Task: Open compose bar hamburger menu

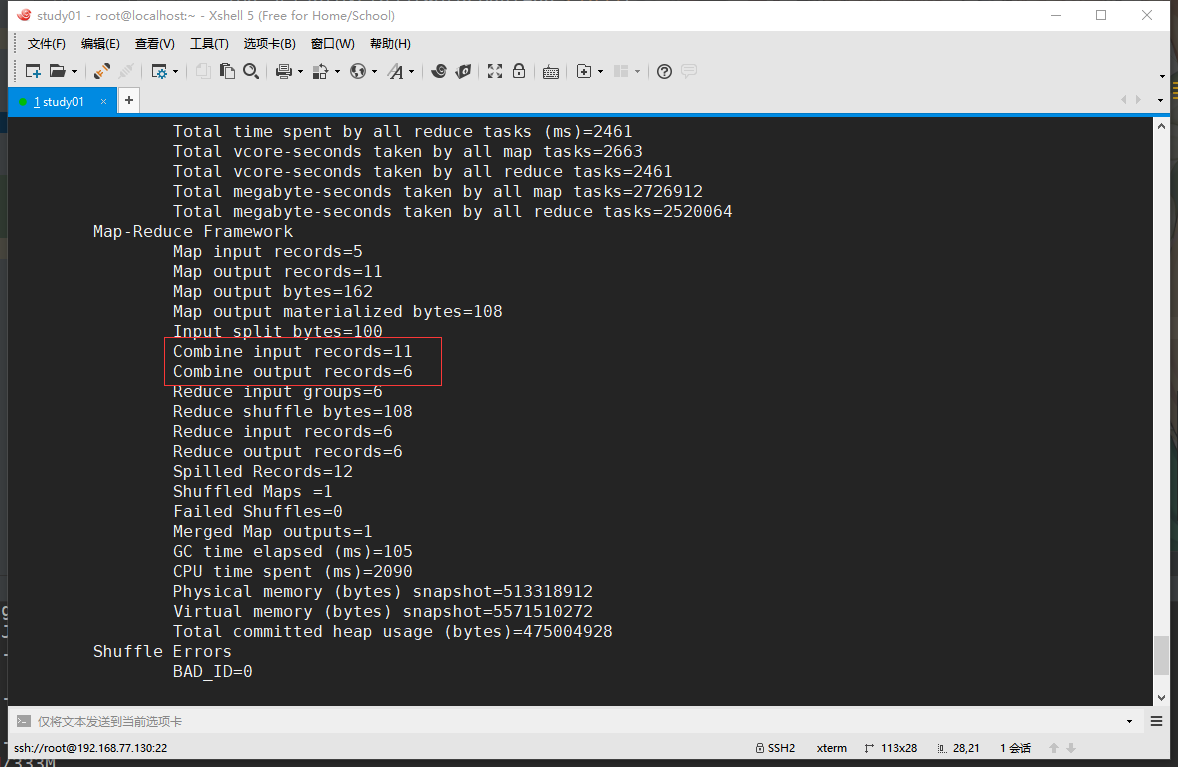Action: (x=1156, y=721)
